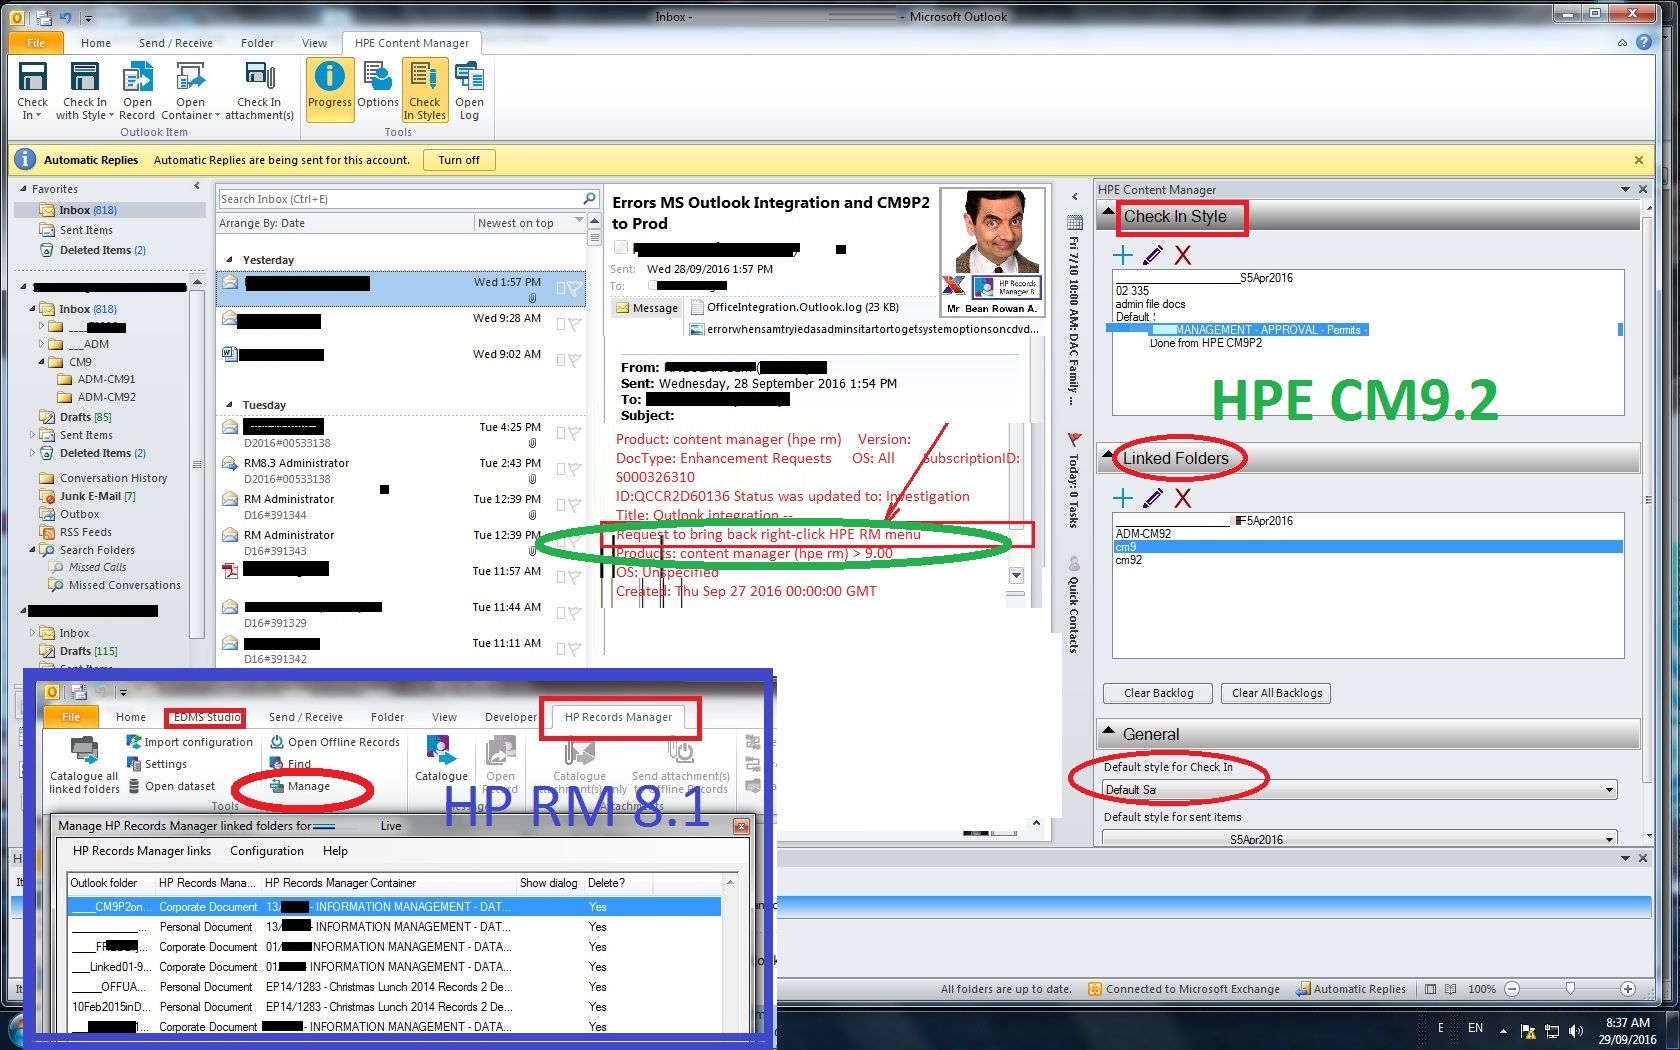The width and height of the screenshot is (1680, 1050).
Task: Click Settings in HP RM 8.1 Tools group
Action: coord(157,764)
